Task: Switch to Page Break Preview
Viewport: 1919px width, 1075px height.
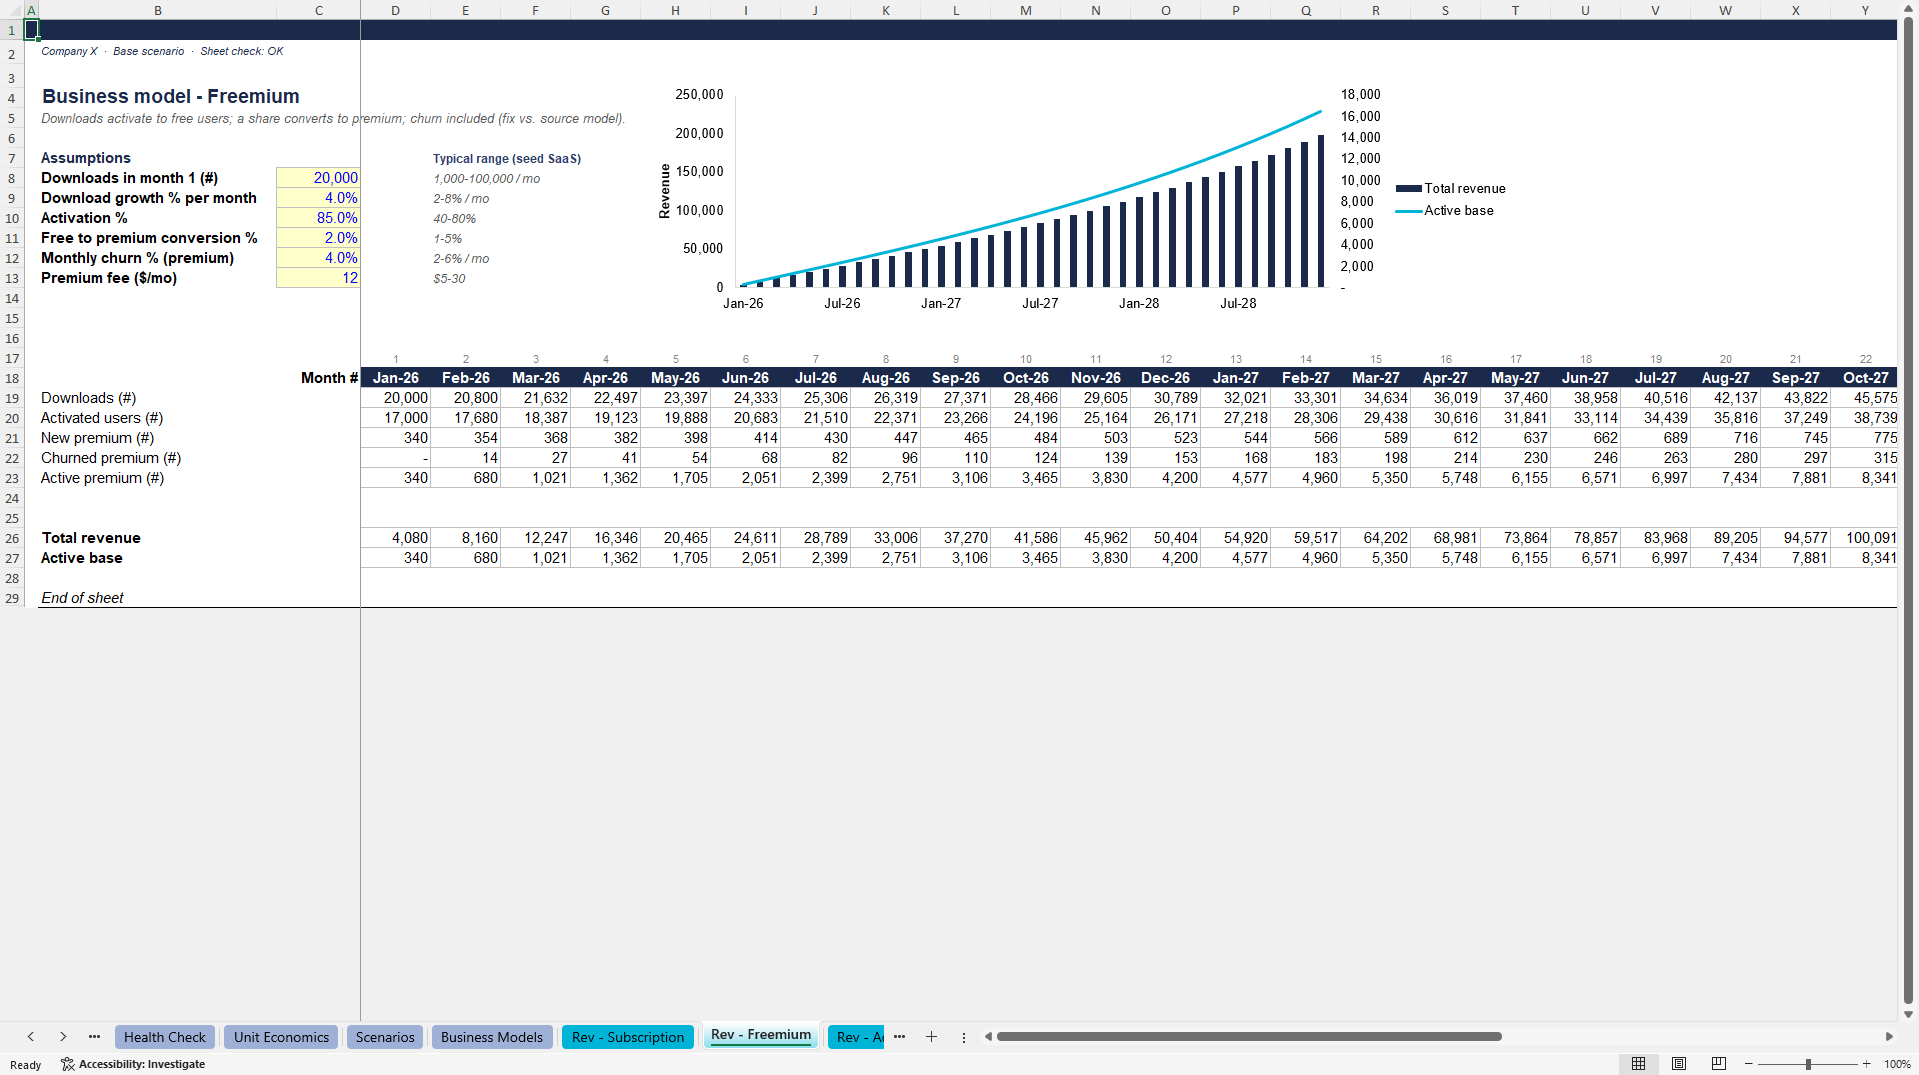Action: 1719,1064
